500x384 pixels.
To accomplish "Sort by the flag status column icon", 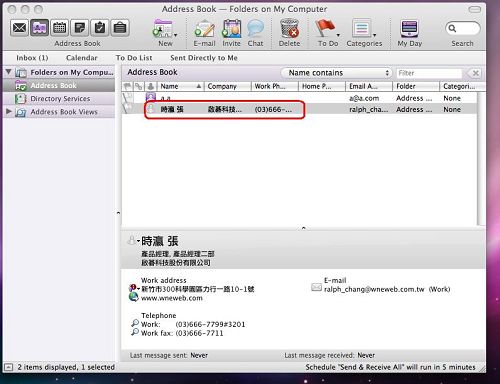I will [127, 86].
